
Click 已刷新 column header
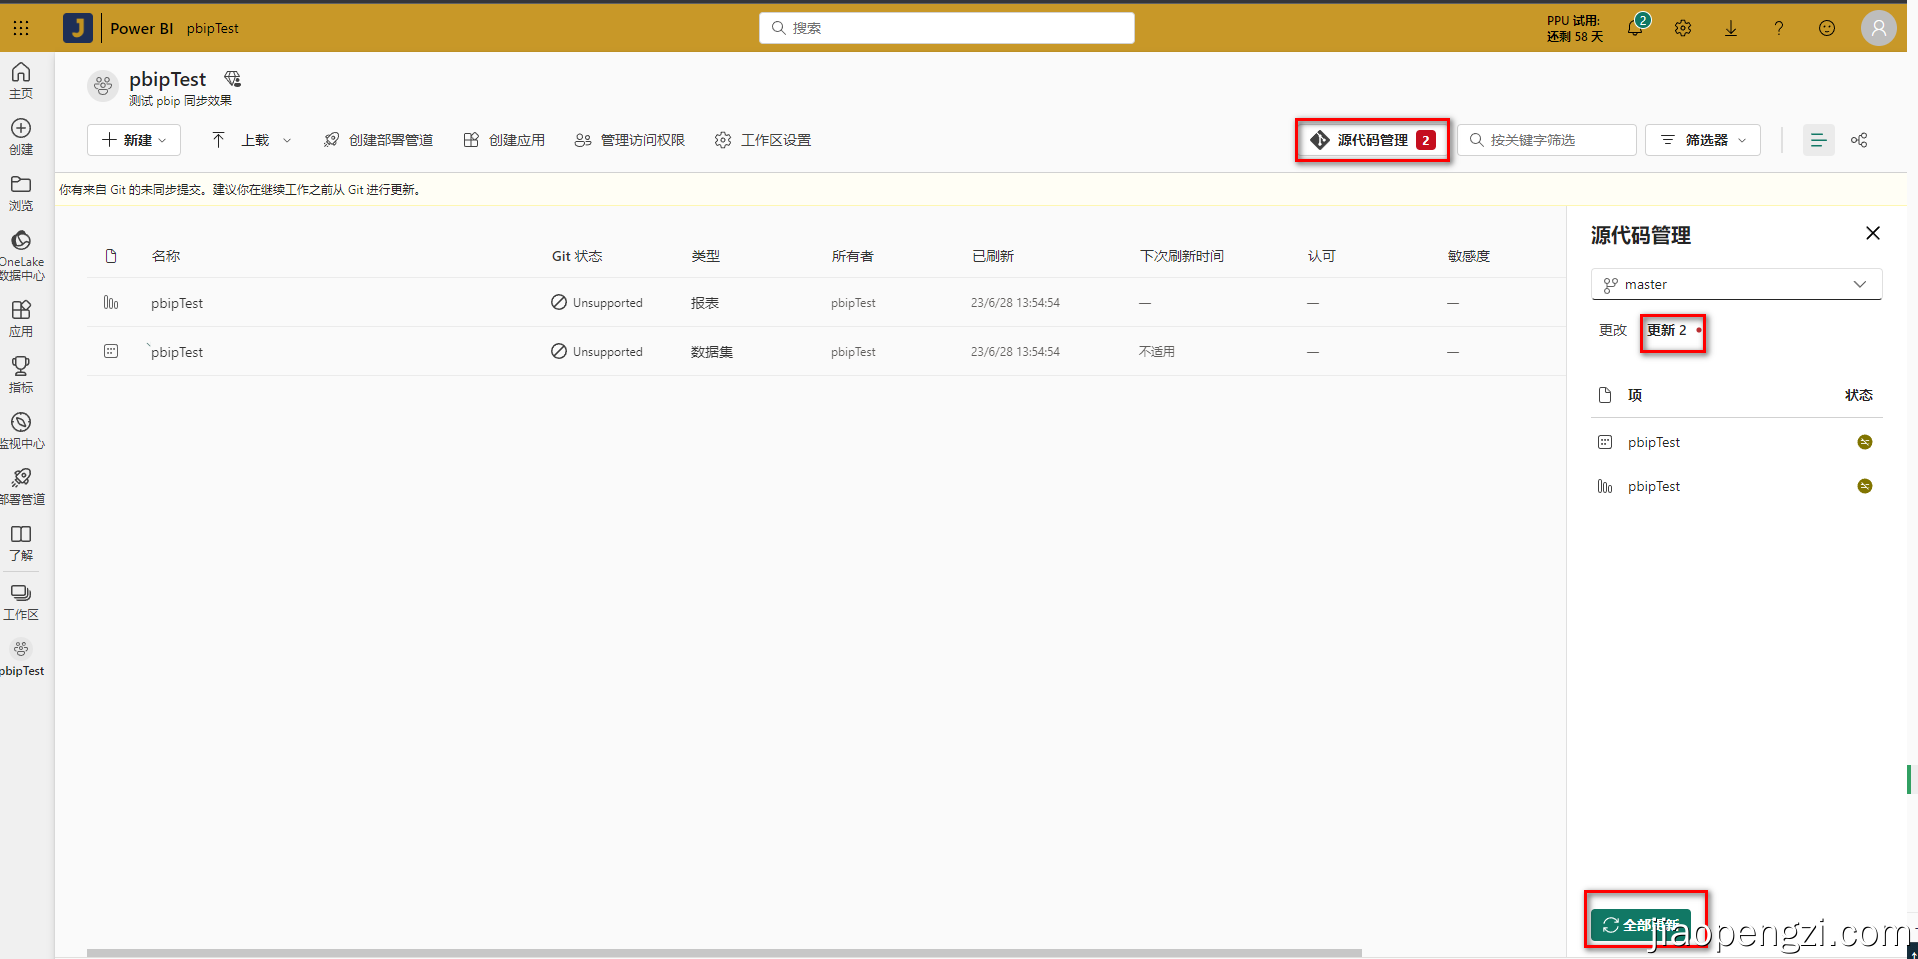click(993, 256)
